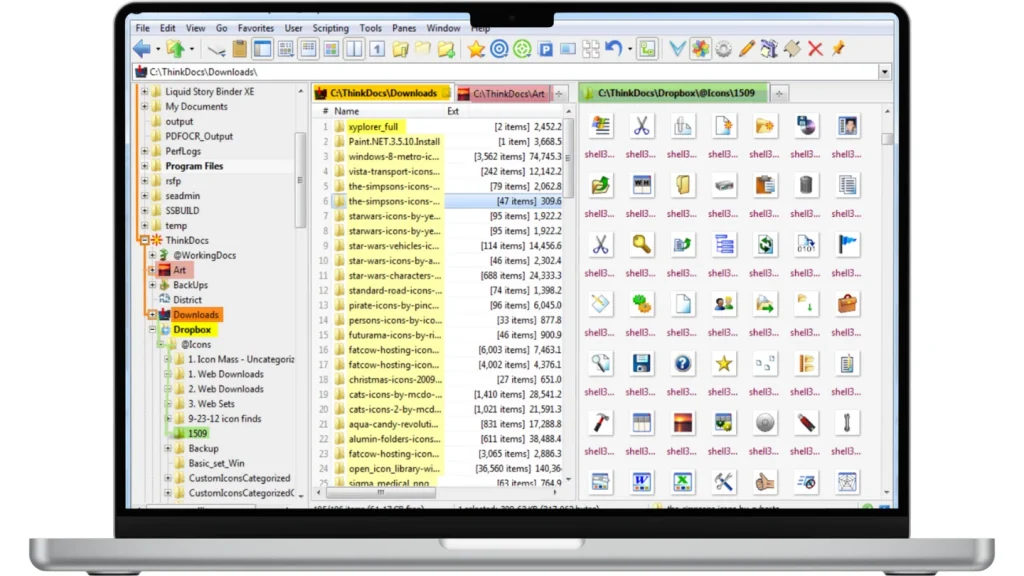The height and width of the screenshot is (576, 1024).
Task: Click the blue Back arrow in toolbar
Action: (141, 49)
